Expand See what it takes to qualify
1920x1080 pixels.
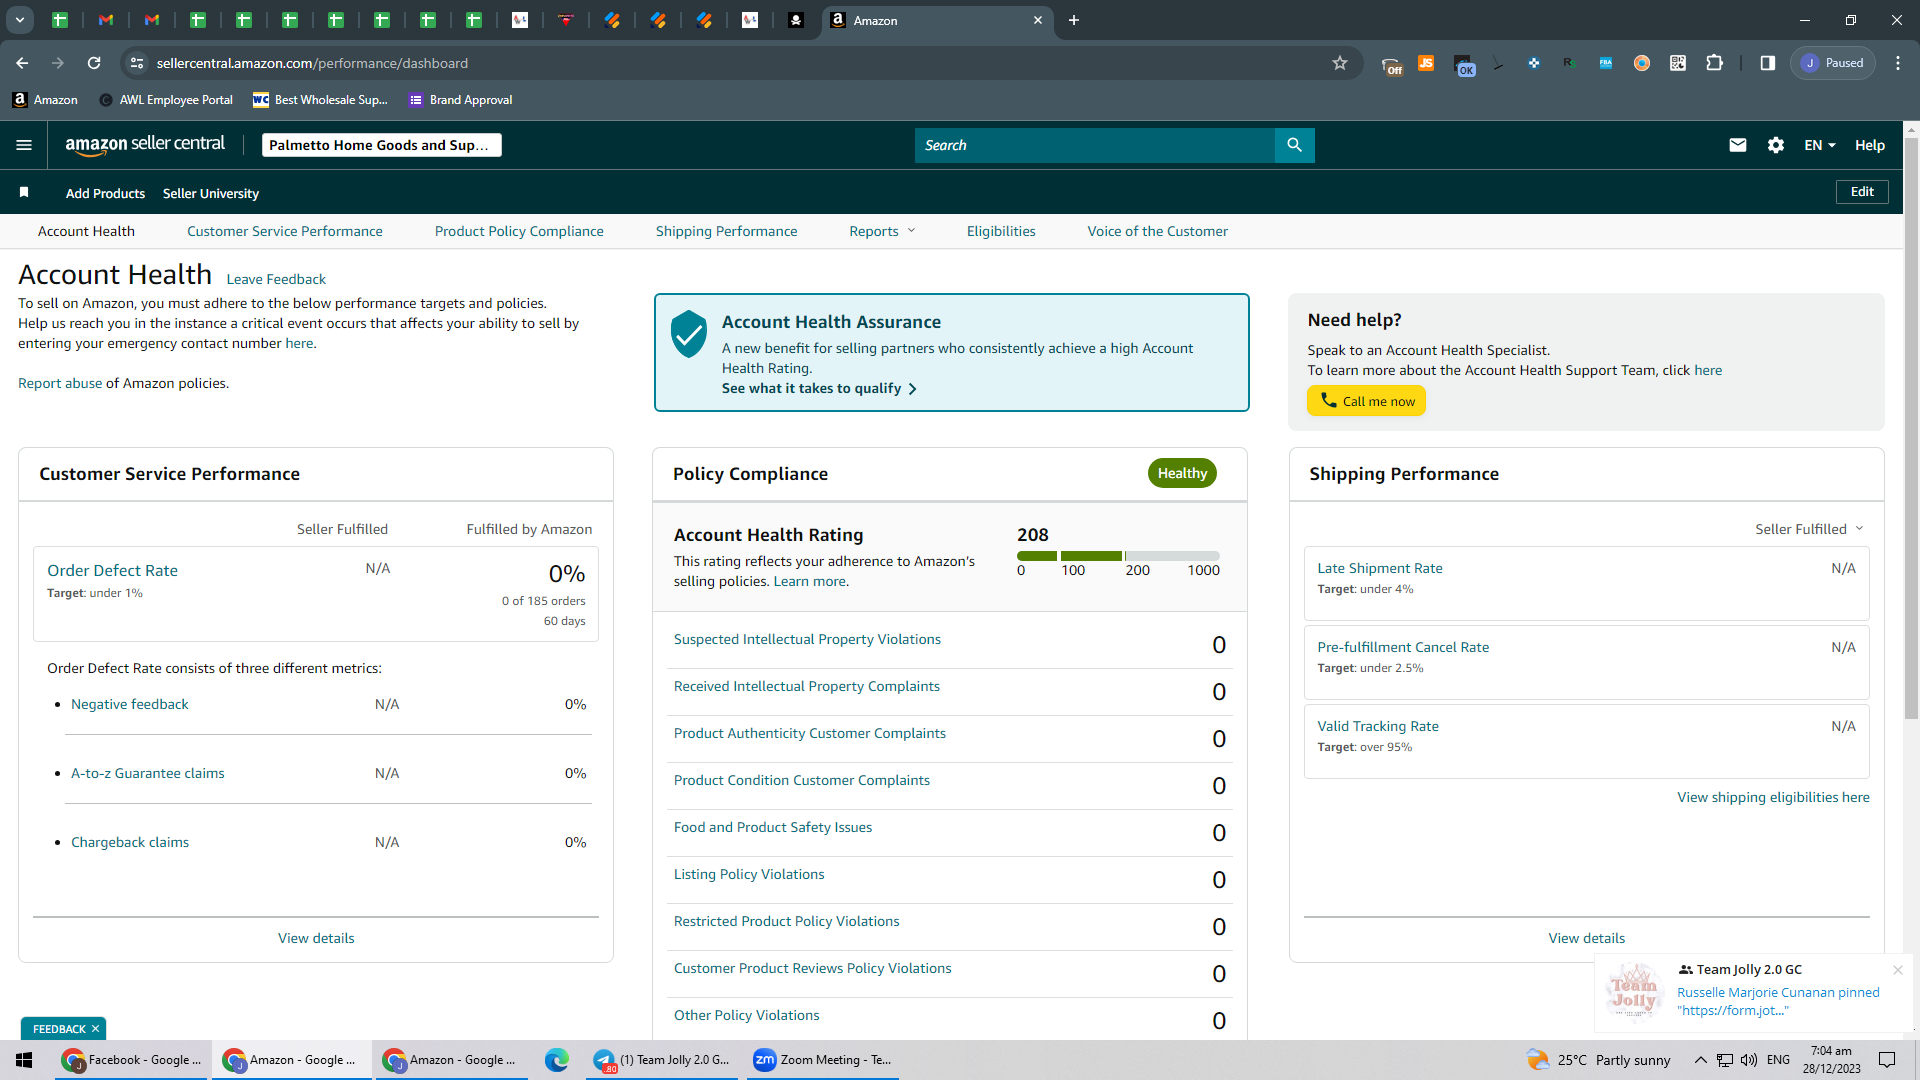[819, 388]
